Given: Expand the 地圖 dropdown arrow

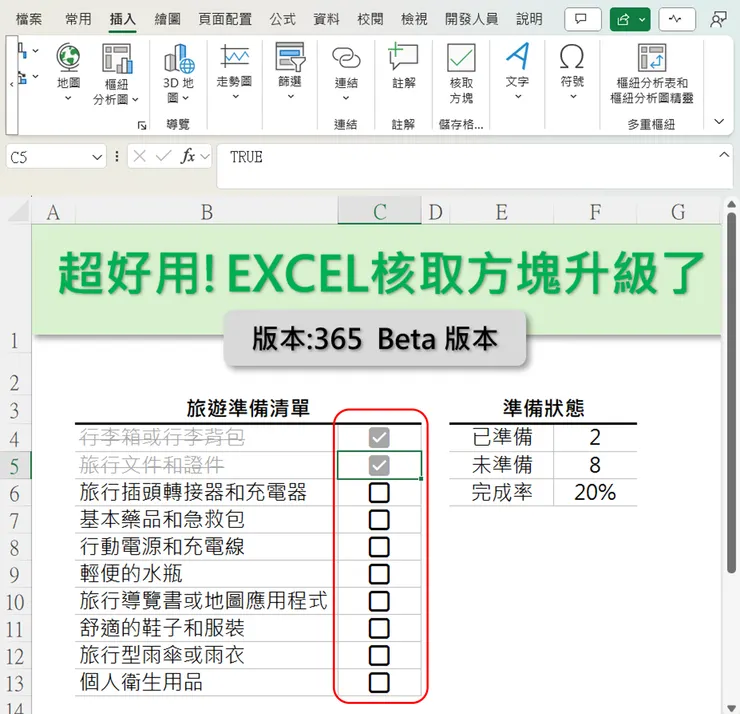Looking at the screenshot, I should pyautogui.click(x=68, y=98).
